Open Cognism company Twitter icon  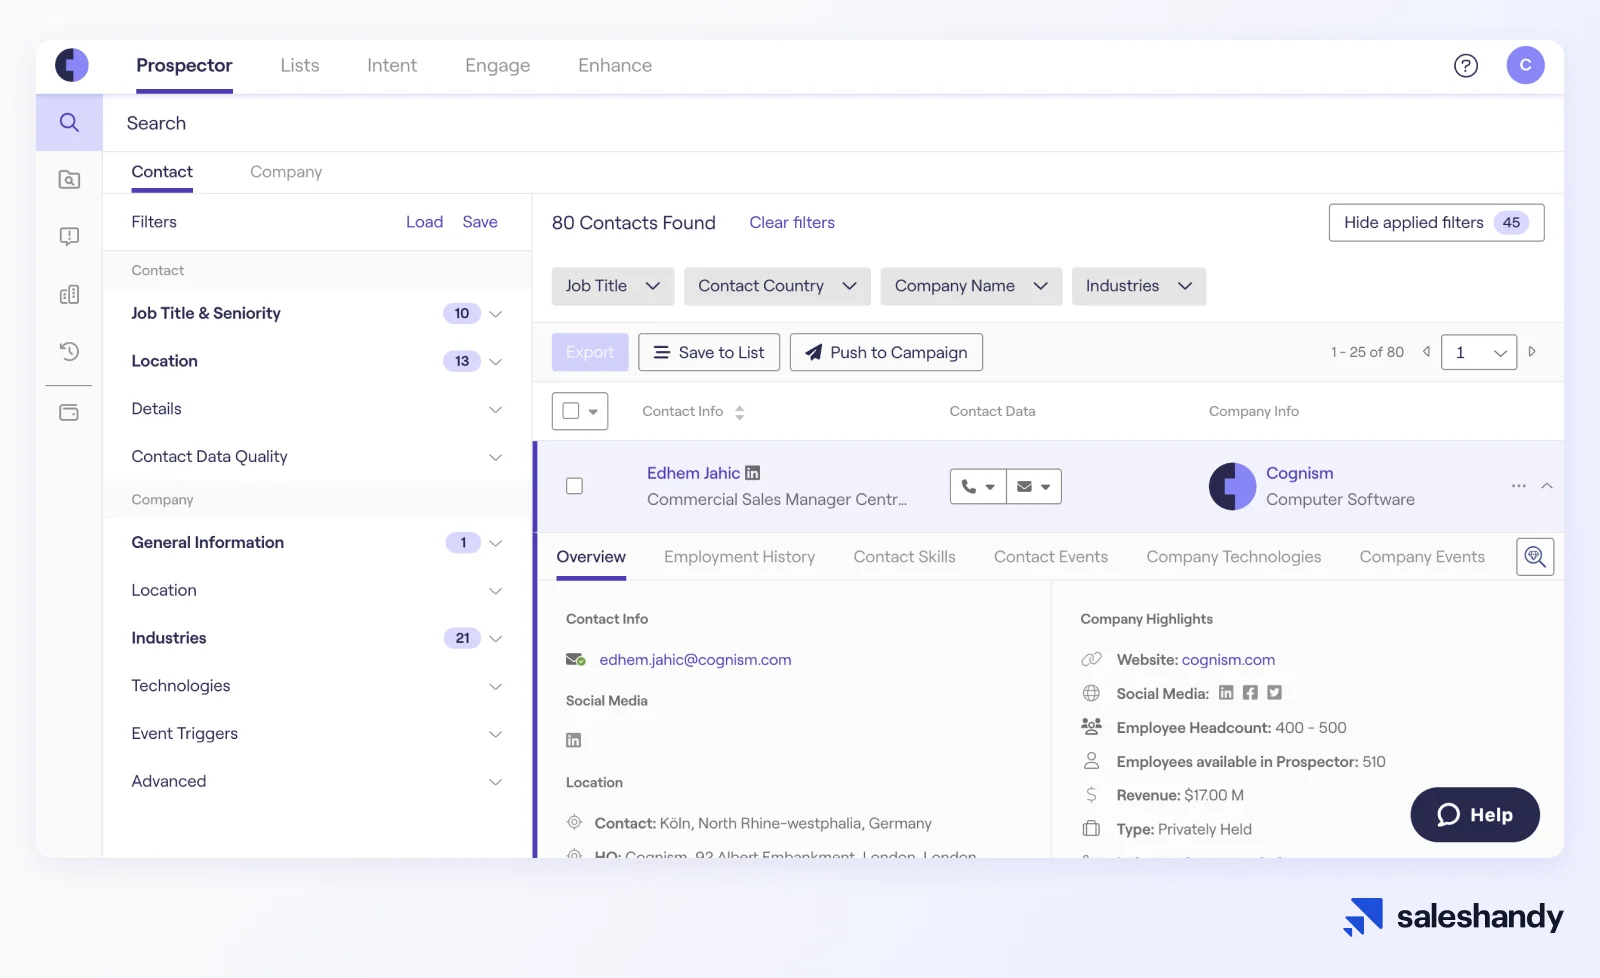pyautogui.click(x=1274, y=692)
